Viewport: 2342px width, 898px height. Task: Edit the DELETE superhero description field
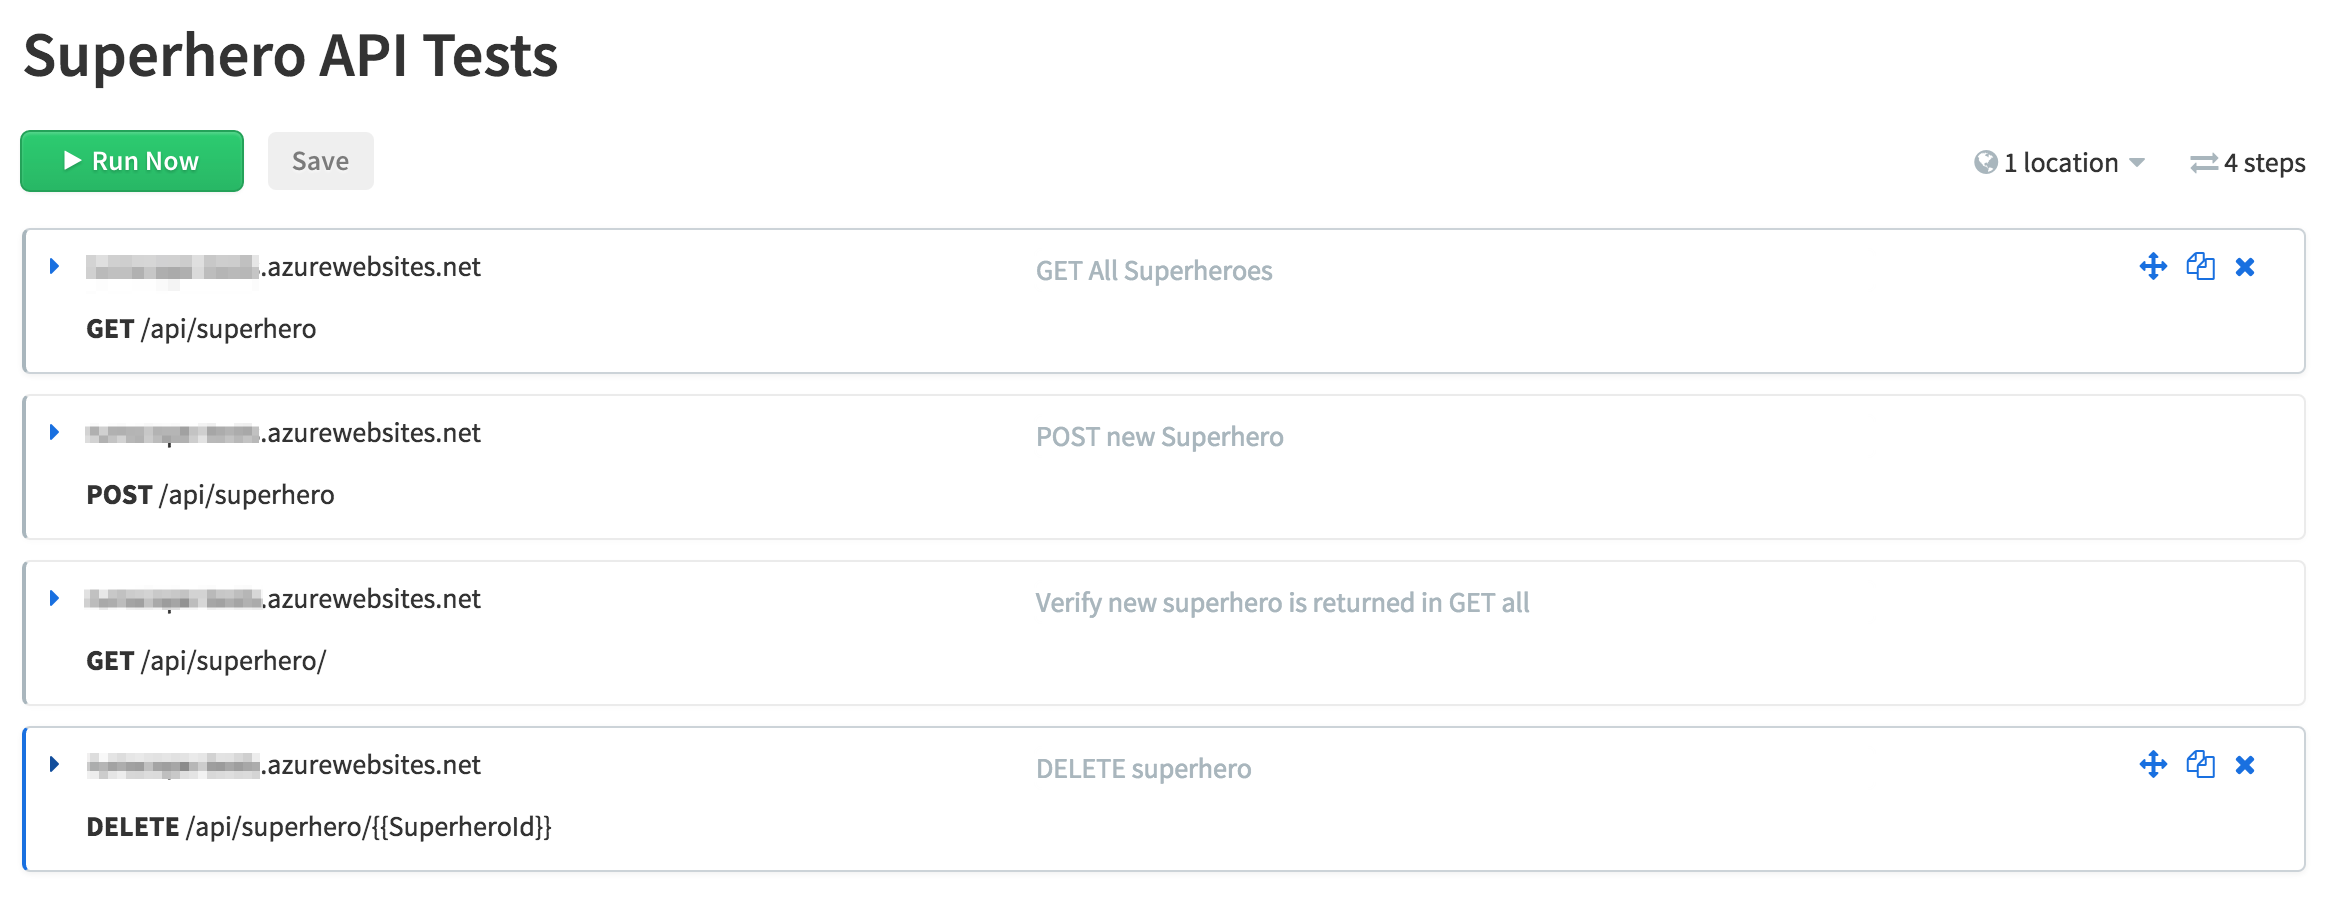1143,769
